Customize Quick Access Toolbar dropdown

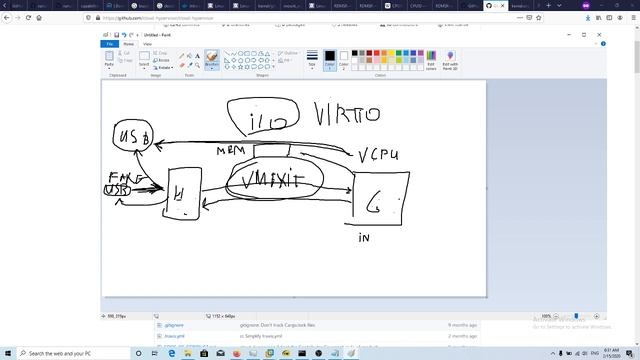click(138, 35)
